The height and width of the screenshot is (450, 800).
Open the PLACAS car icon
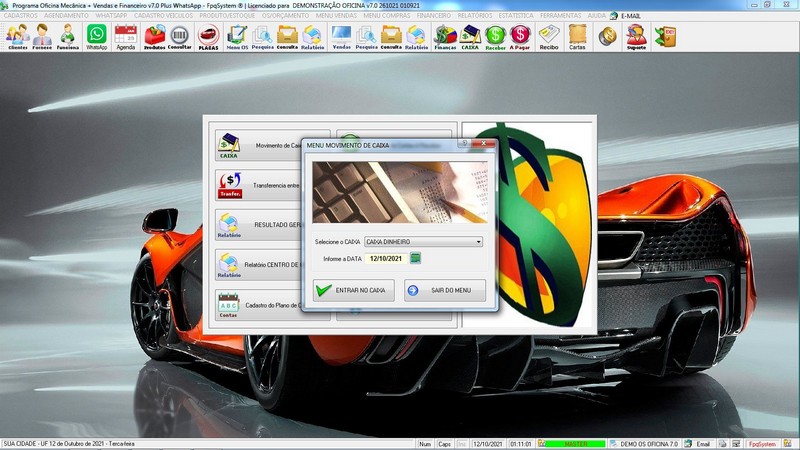(208, 37)
